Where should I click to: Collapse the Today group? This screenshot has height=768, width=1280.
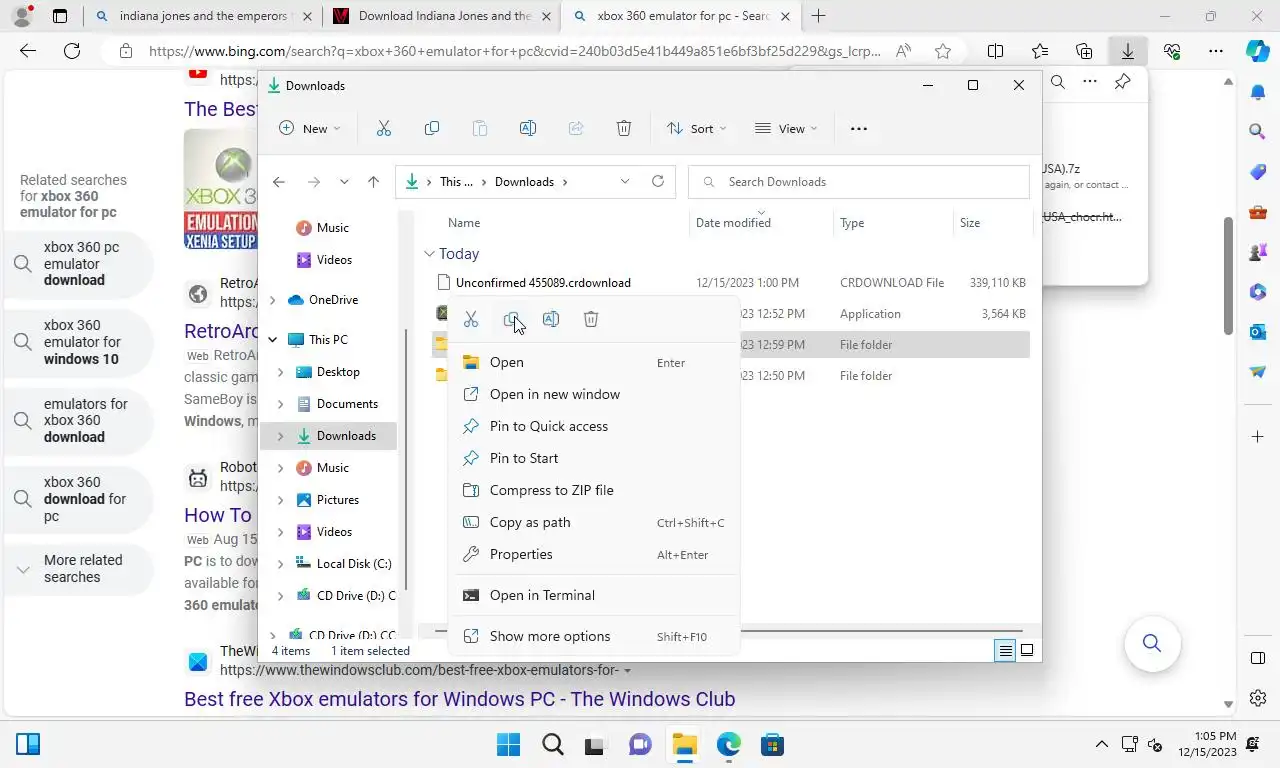point(429,254)
